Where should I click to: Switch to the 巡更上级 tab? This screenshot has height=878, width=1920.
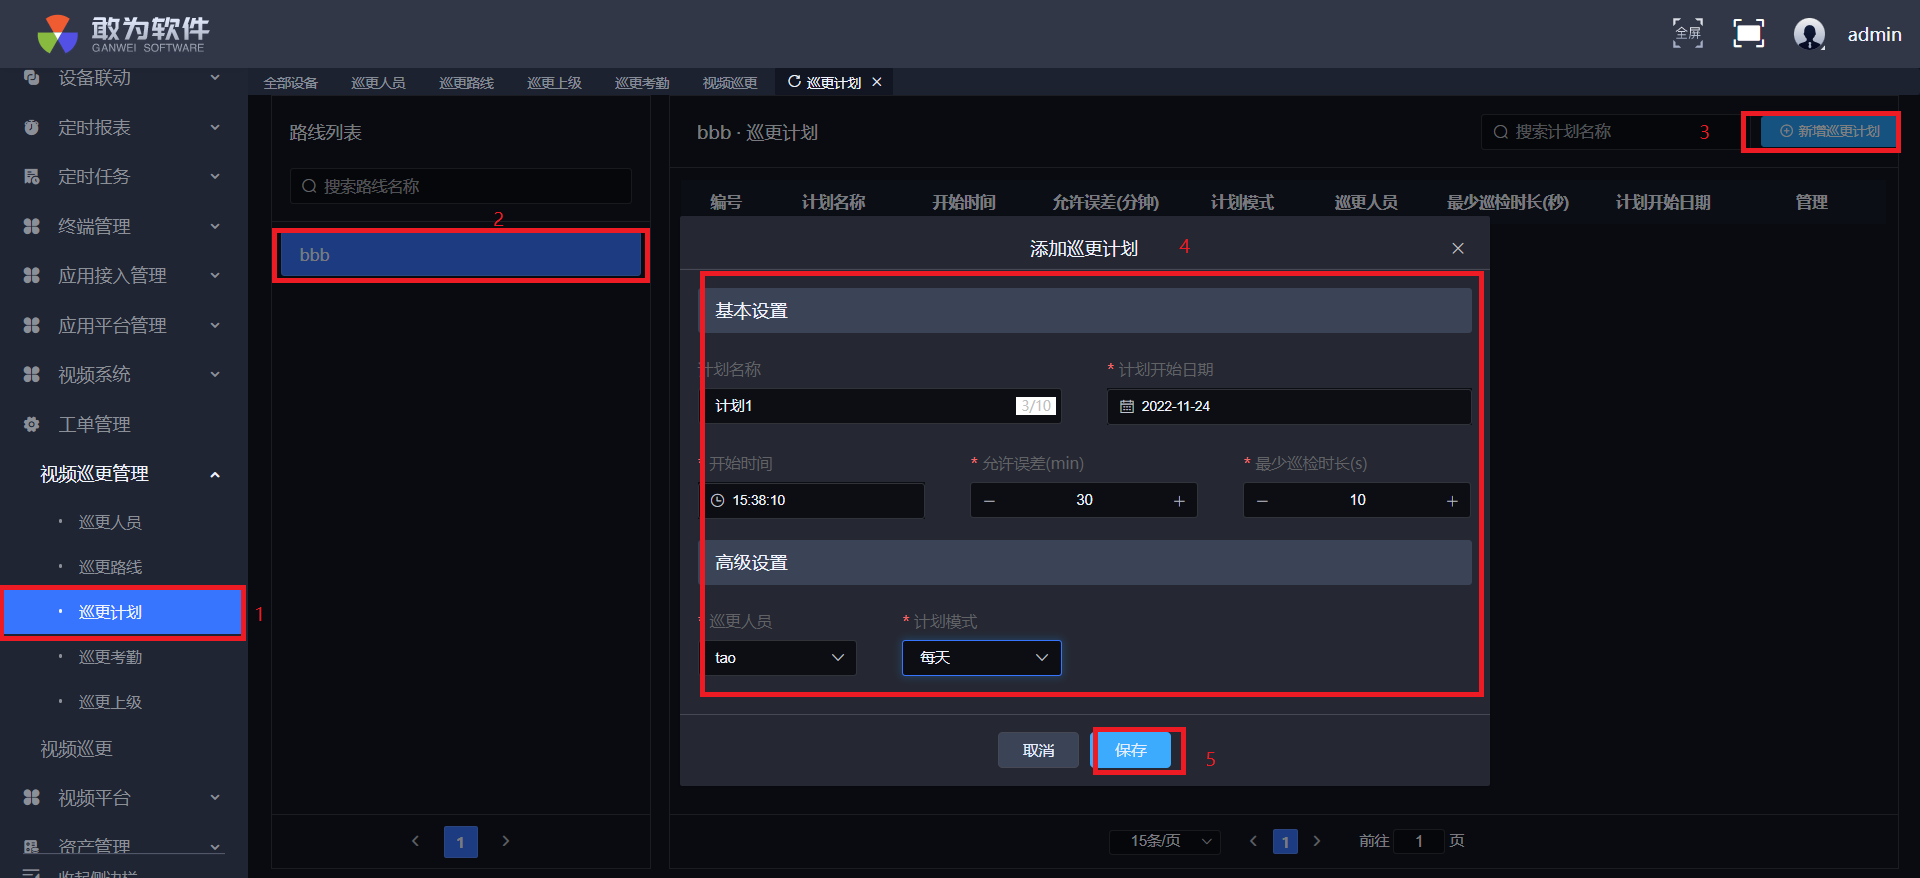tap(554, 83)
